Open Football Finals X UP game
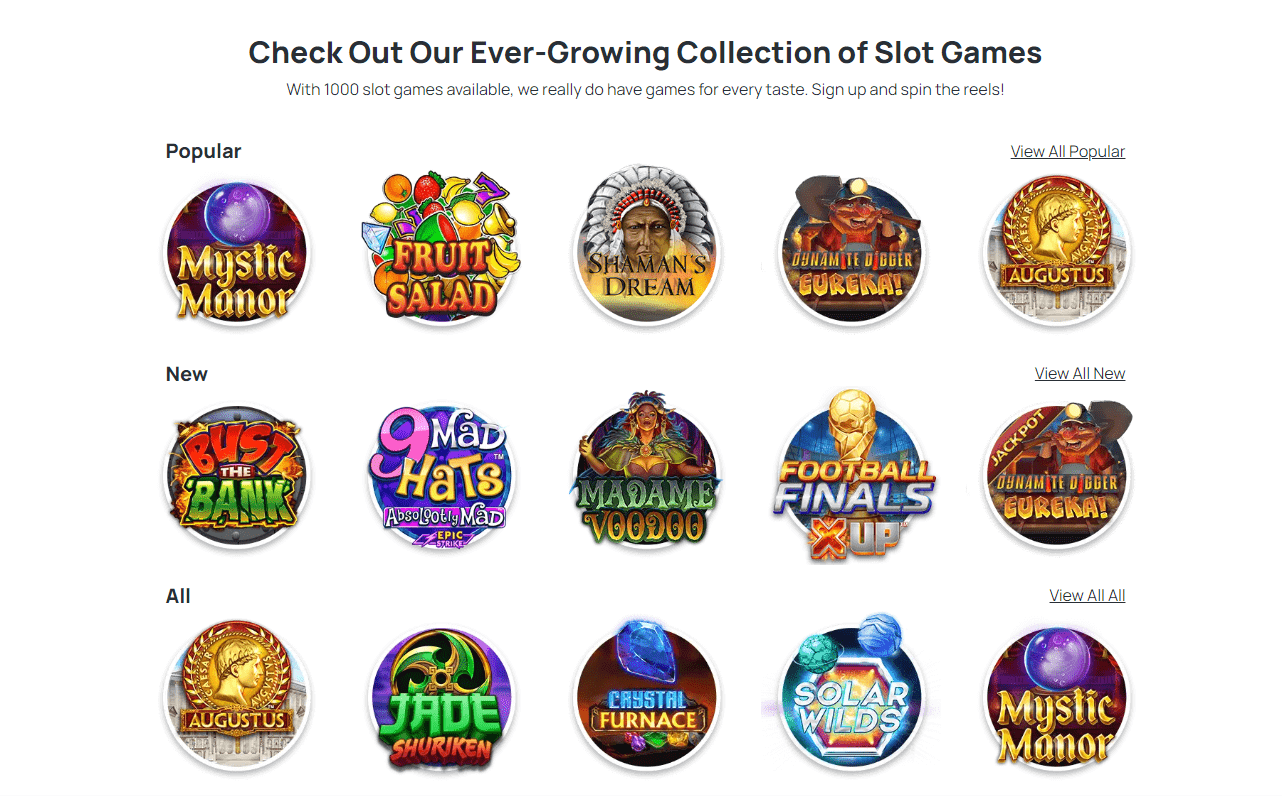This screenshot has height=796, width=1282. [852, 474]
